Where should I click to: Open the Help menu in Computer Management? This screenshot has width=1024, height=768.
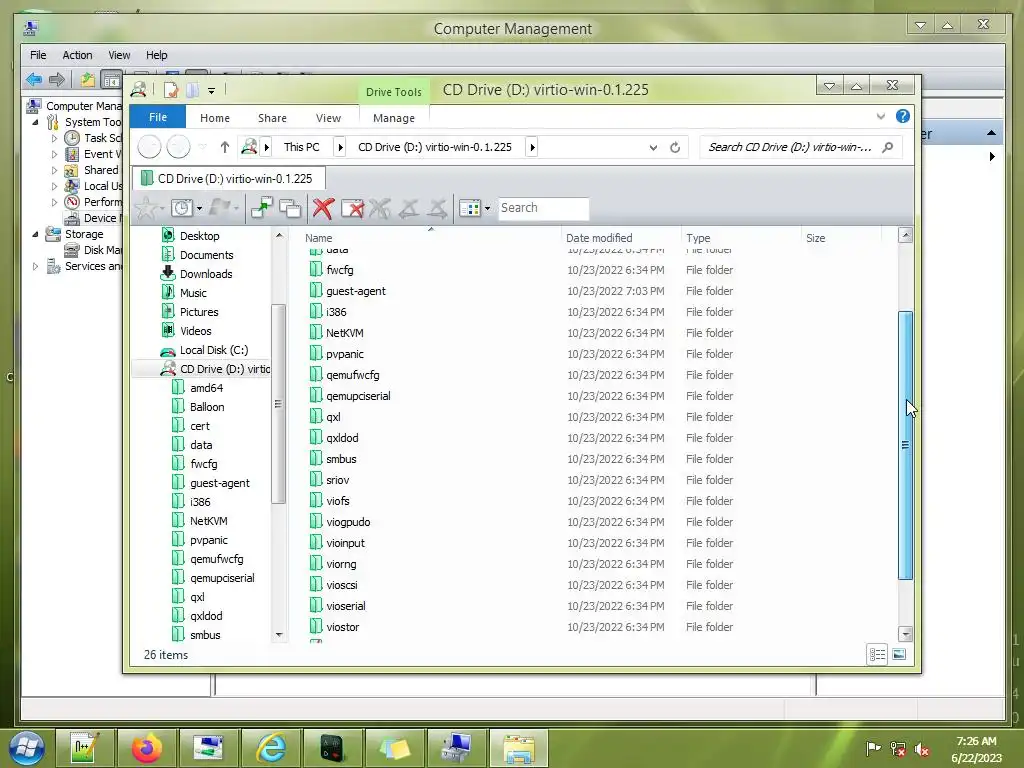(157, 55)
